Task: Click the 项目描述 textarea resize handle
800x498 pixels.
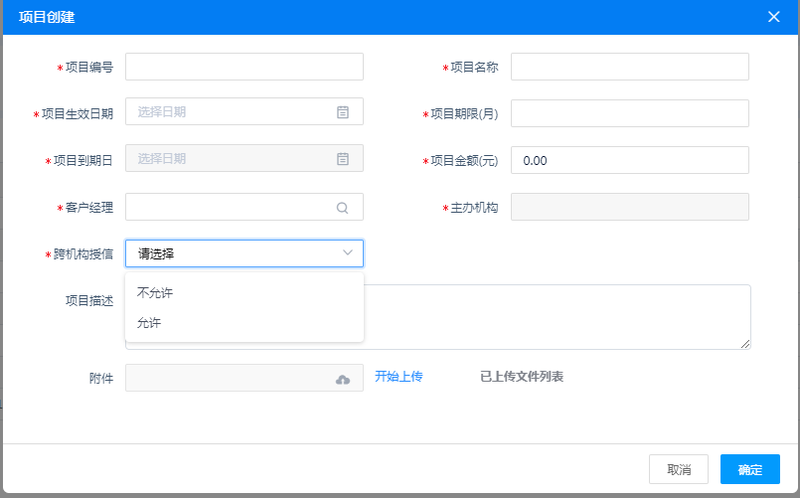Action: point(745,344)
